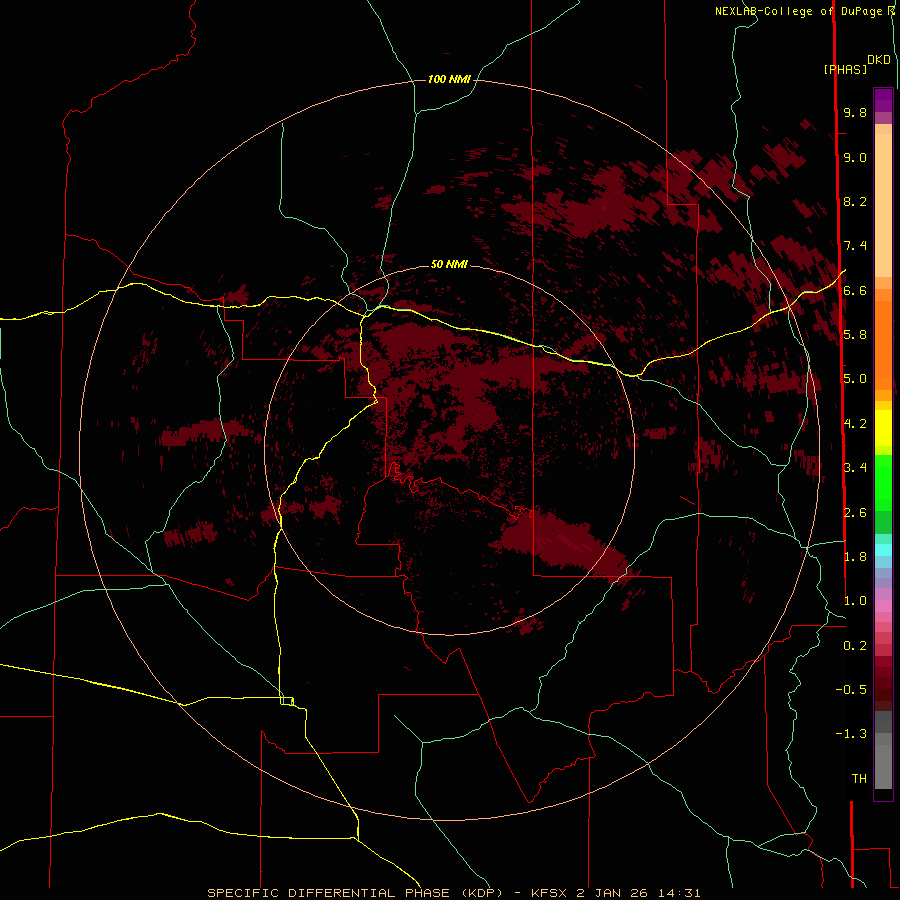The height and width of the screenshot is (900, 900).
Task: Click the -1.3 value on the scale
Action: click(851, 734)
